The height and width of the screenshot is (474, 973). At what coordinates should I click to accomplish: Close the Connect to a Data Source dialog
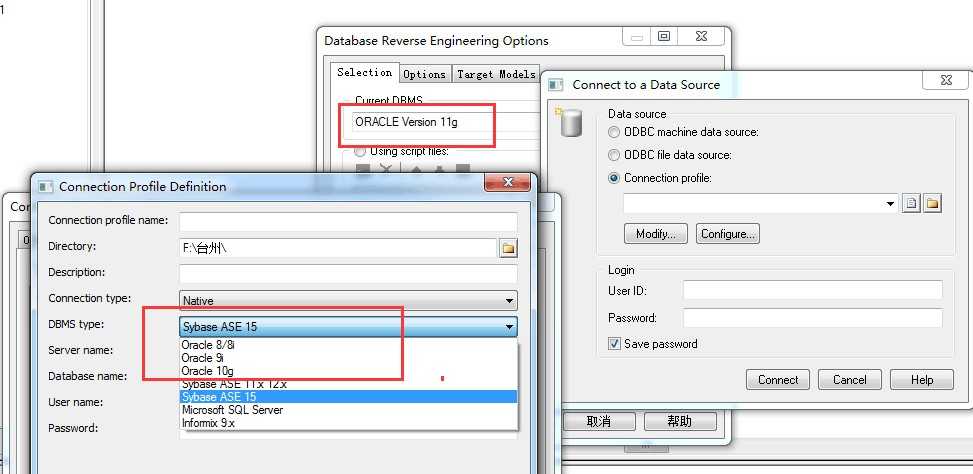[945, 80]
